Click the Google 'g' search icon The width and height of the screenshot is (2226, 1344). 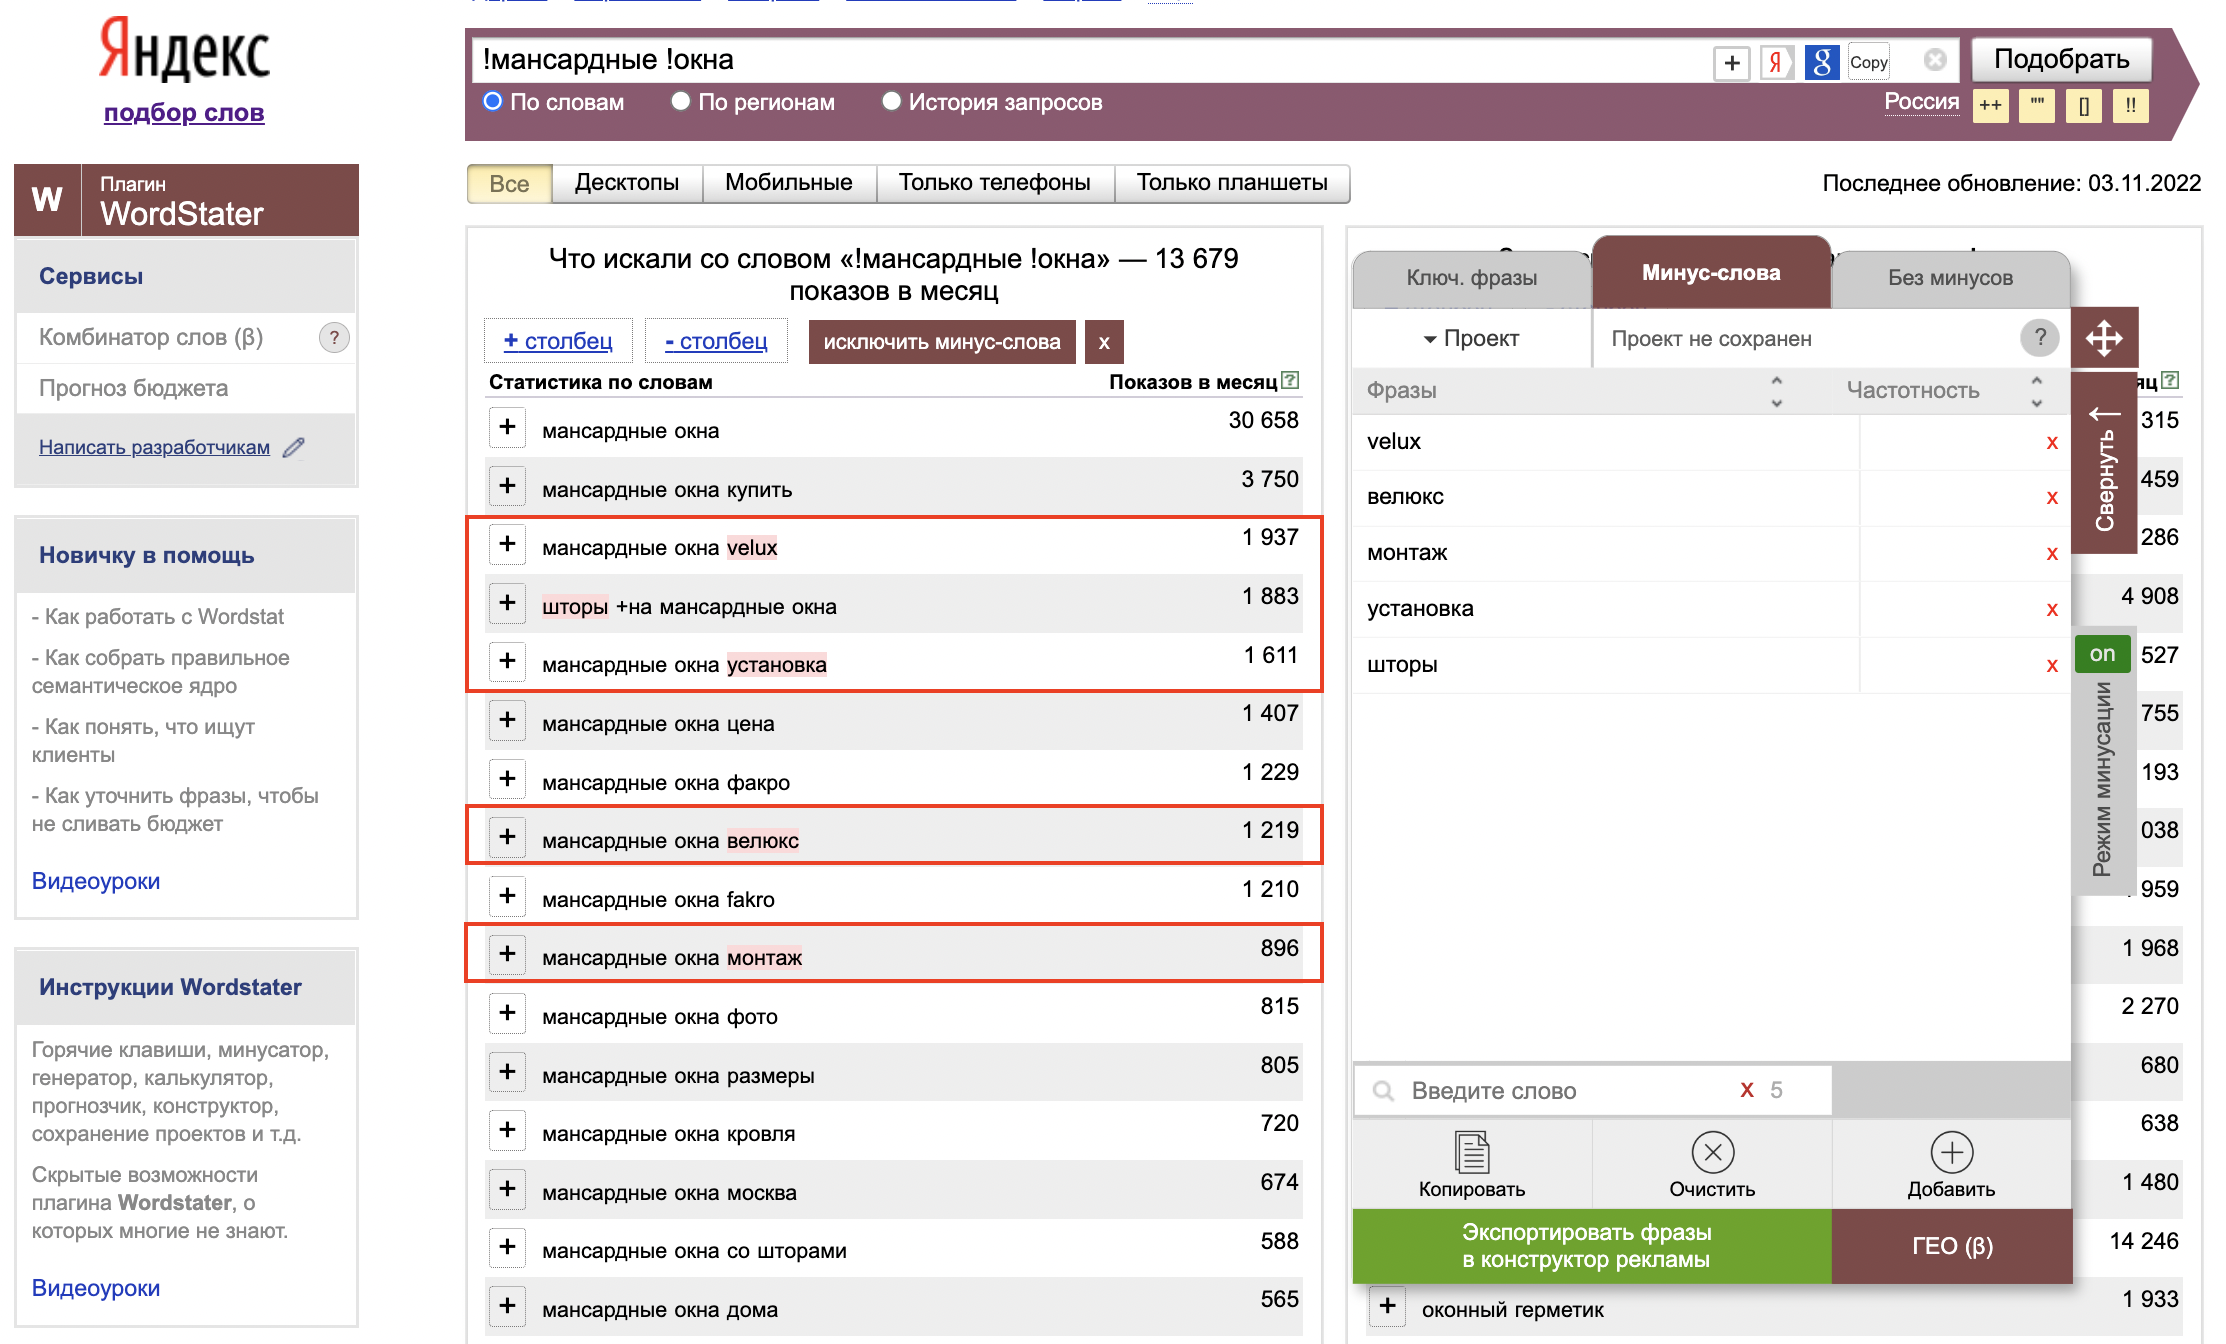click(1822, 62)
